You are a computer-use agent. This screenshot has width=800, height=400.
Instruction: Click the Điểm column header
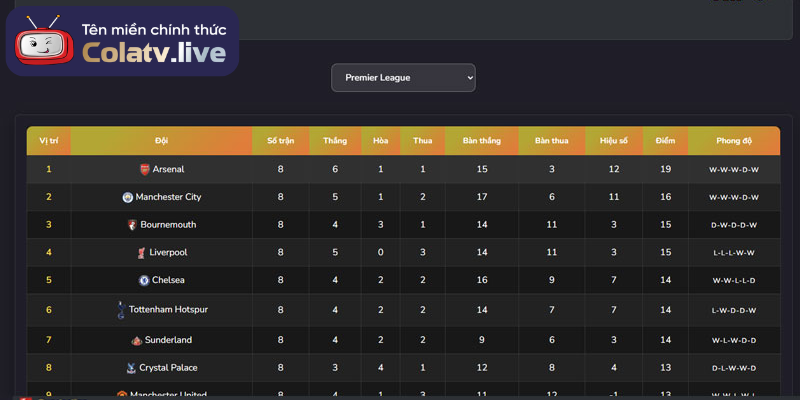(x=665, y=141)
